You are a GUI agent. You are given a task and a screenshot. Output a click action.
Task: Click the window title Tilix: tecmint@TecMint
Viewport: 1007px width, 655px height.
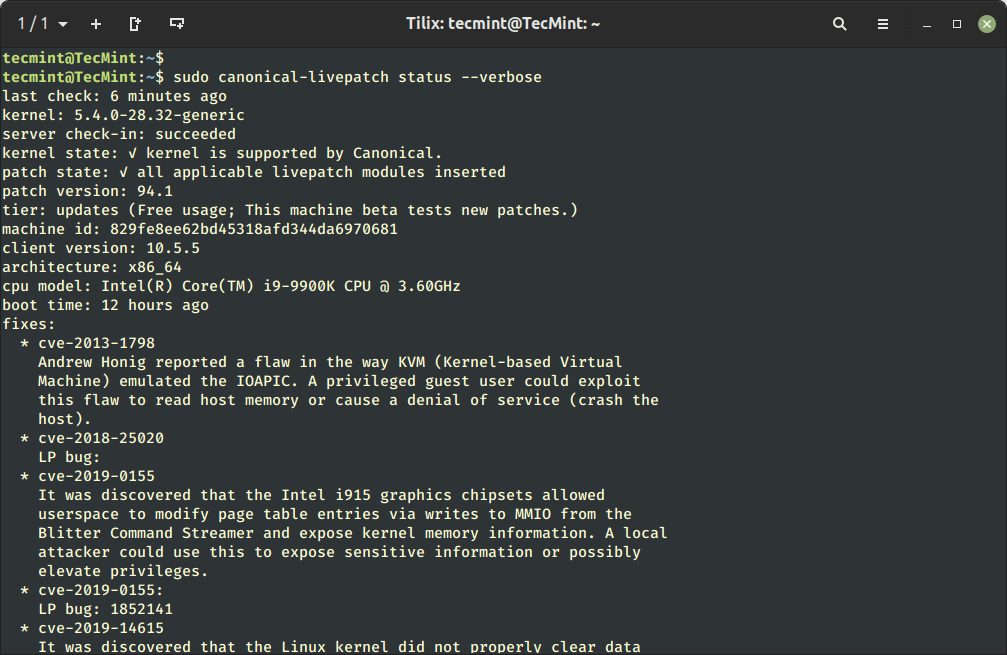tap(503, 23)
